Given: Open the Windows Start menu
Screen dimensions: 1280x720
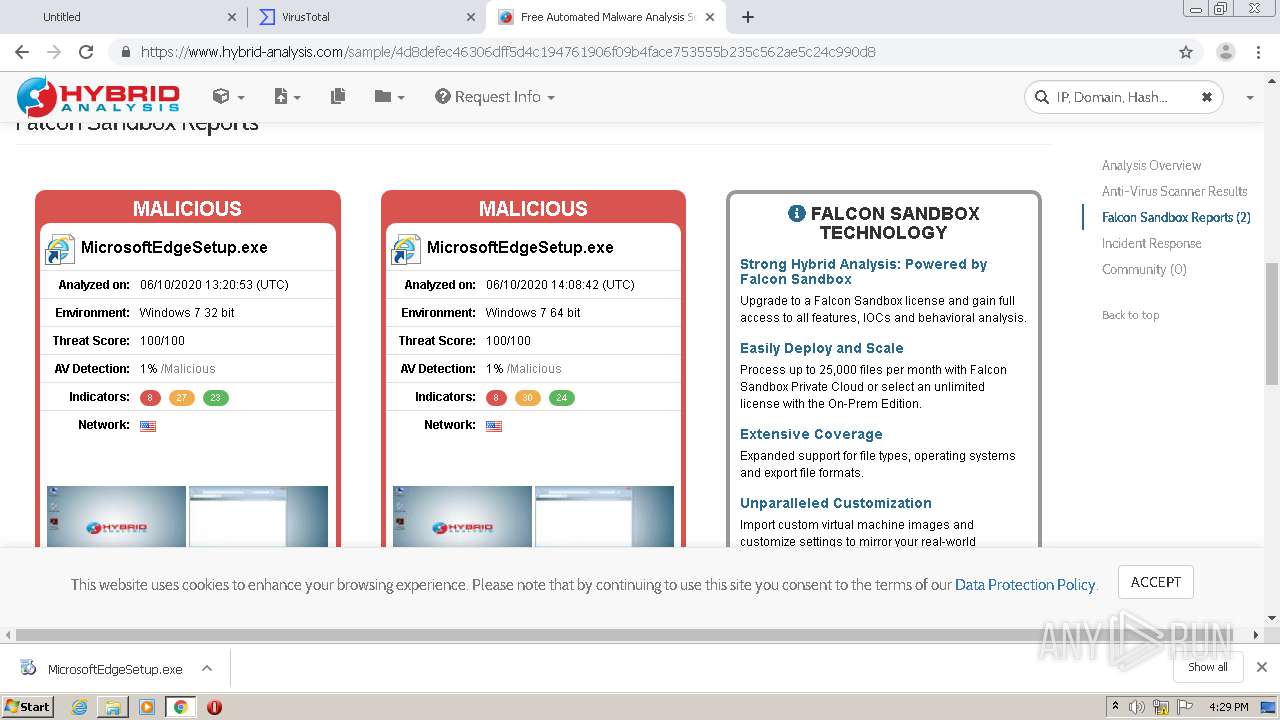Looking at the screenshot, I should (28, 707).
